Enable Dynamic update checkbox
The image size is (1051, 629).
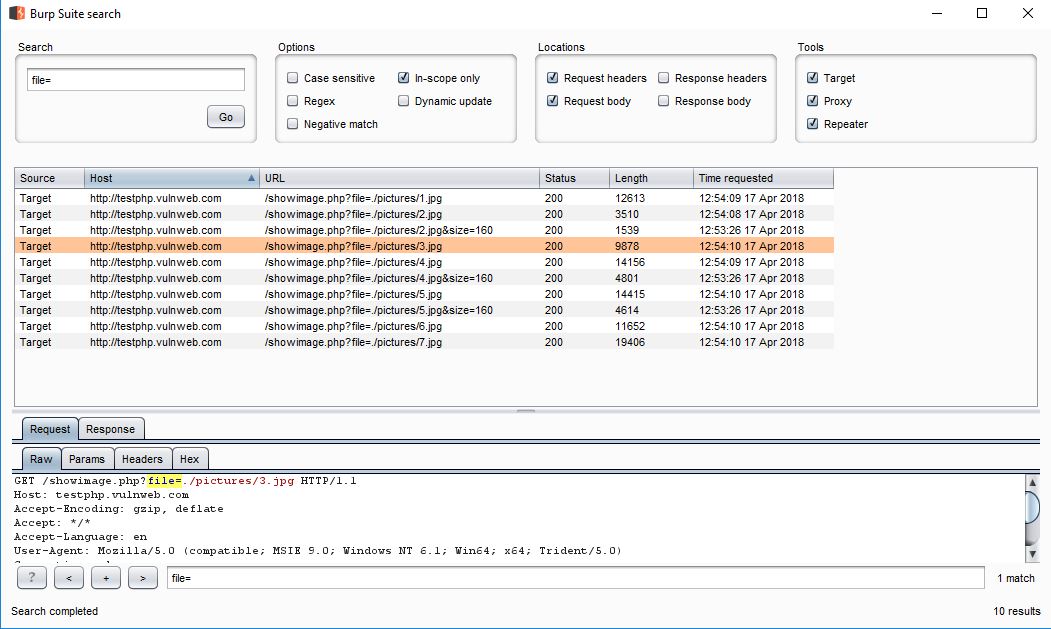tap(404, 101)
